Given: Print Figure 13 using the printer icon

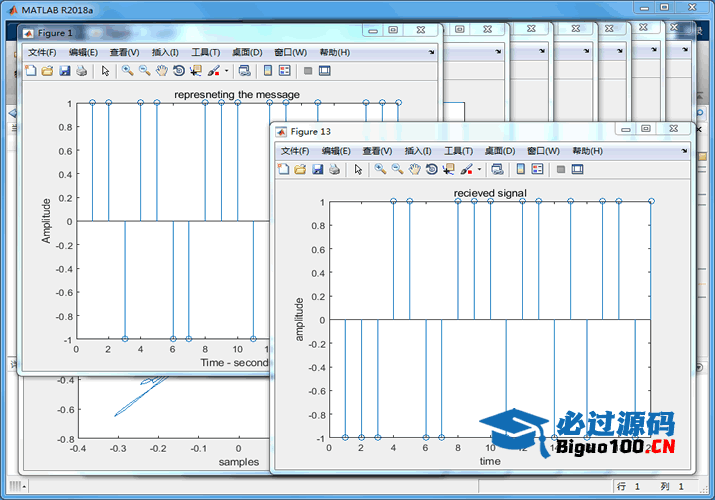Looking at the screenshot, I should tap(335, 169).
